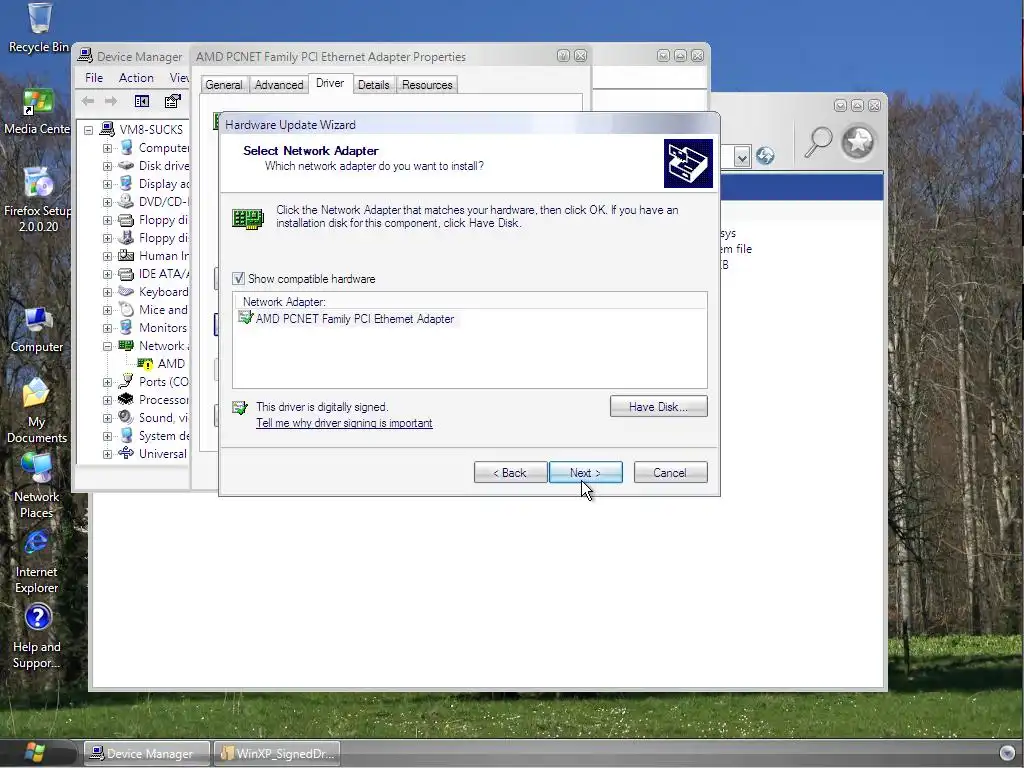This screenshot has height=768, width=1024.
Task: Expand the Disk drives category
Action: point(107,166)
